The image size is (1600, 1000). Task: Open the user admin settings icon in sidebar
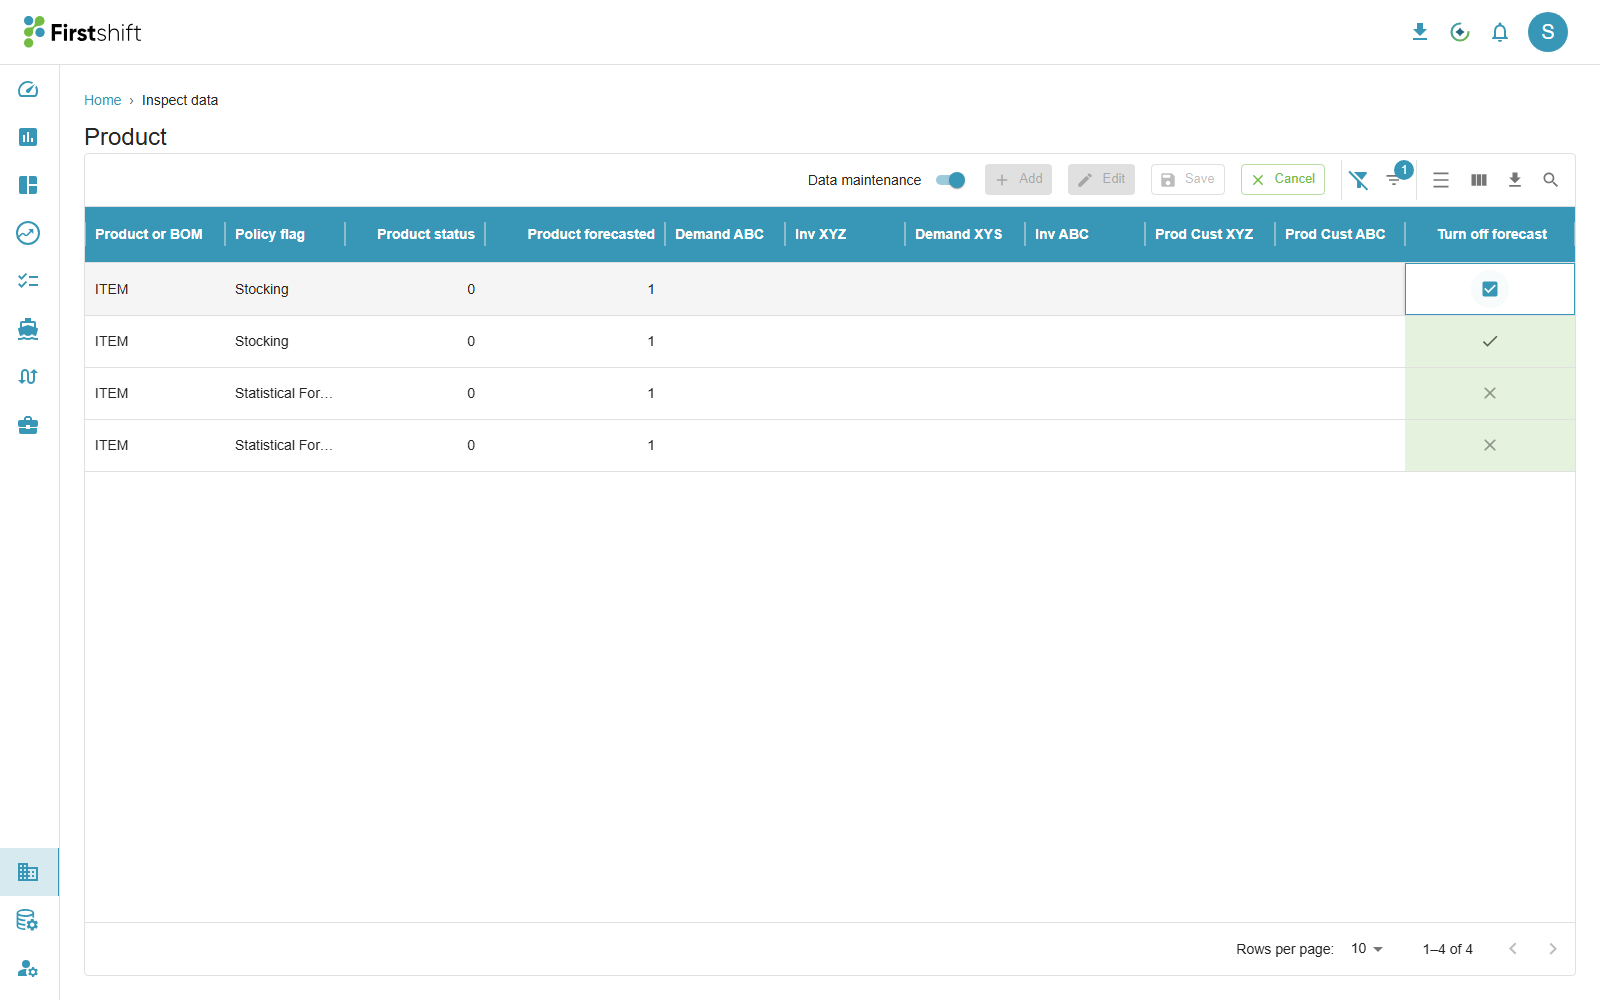[28, 968]
